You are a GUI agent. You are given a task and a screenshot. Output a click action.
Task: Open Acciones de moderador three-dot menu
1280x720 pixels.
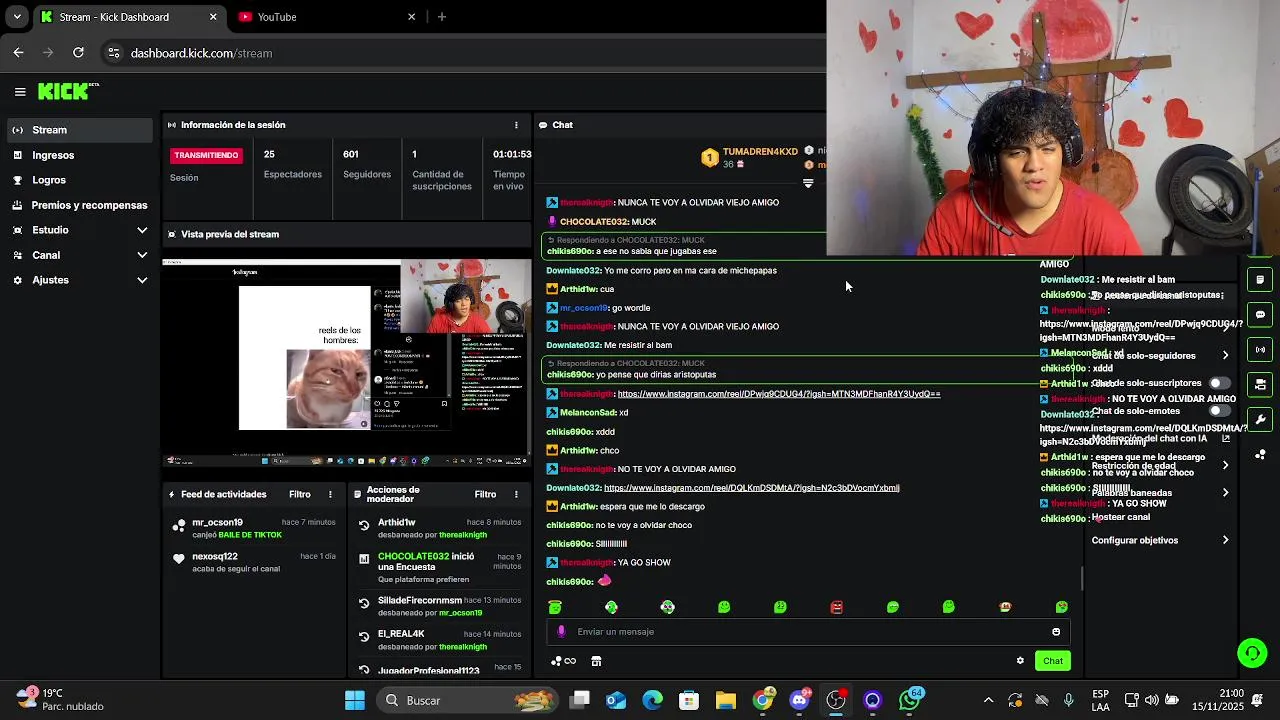[516, 494]
